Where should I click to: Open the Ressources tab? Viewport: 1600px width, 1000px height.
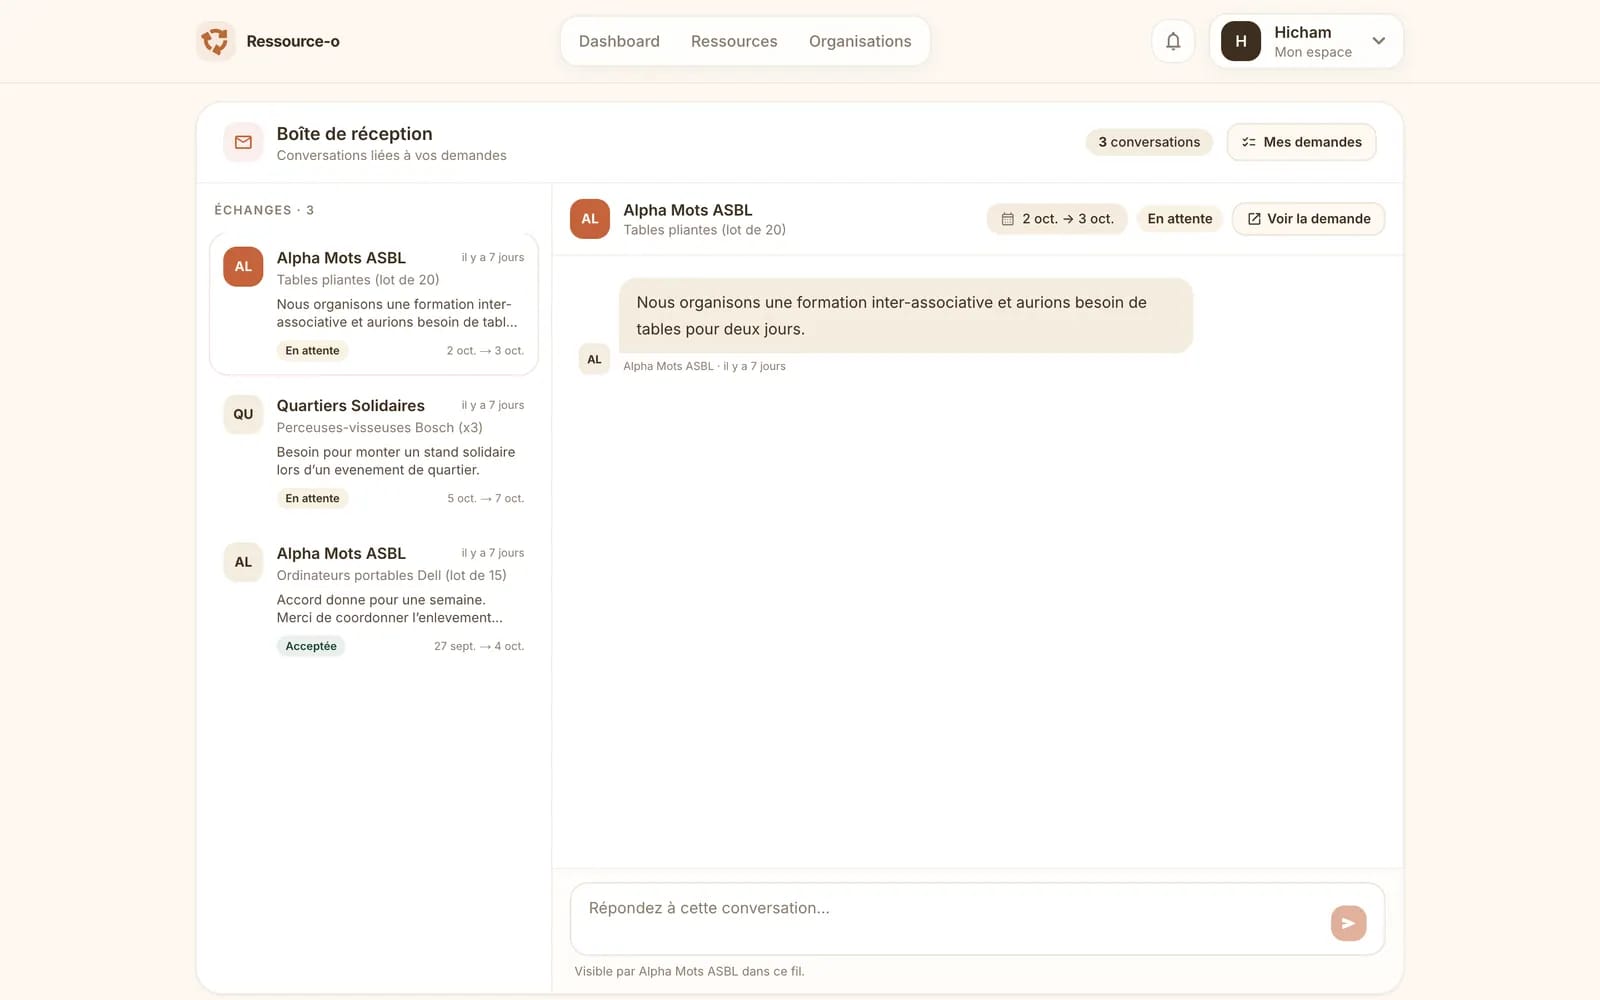tap(734, 41)
